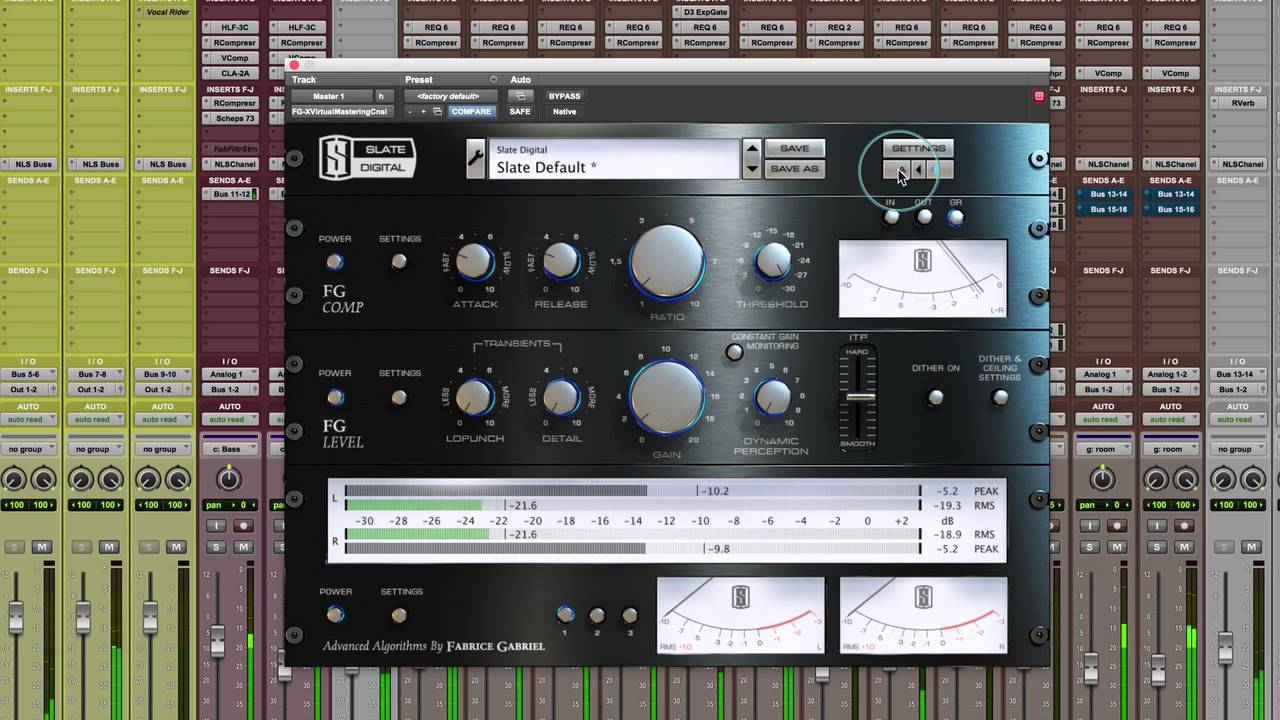1280x720 pixels.
Task: Click the h button next to Master 1
Action: point(380,96)
